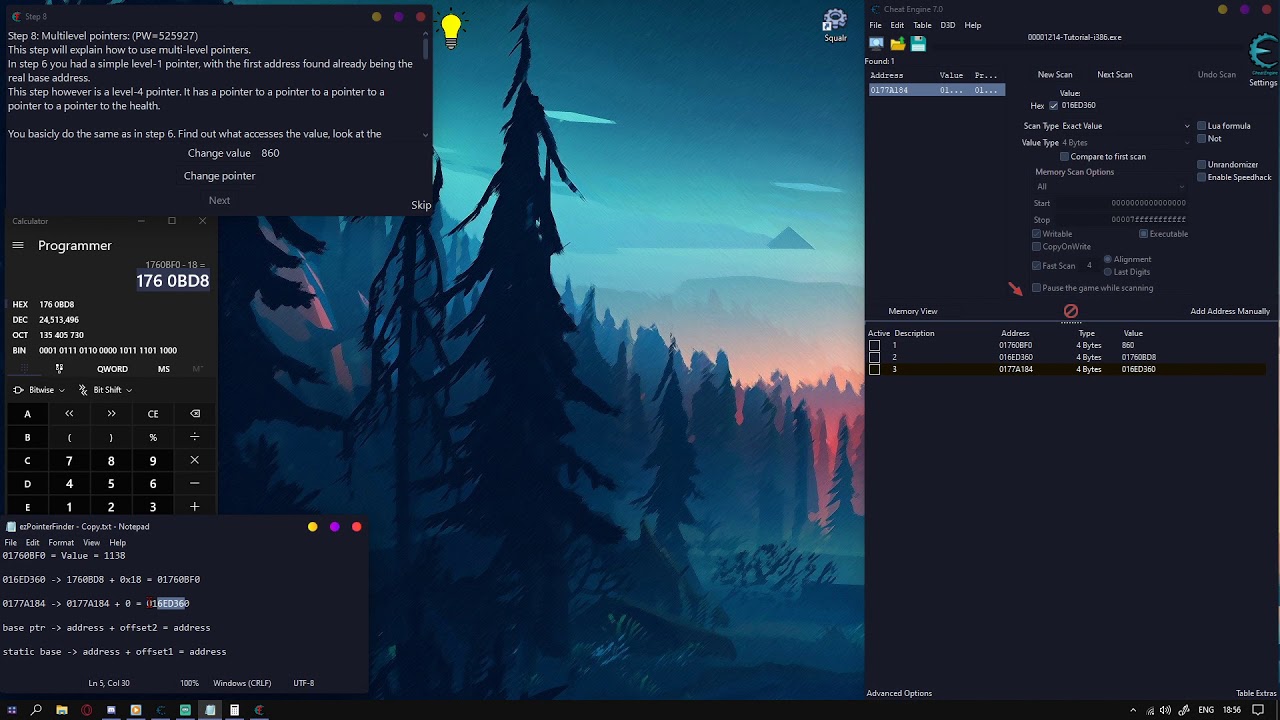Enable the Lua formula checkbox
1280x720 pixels.
coord(1201,126)
